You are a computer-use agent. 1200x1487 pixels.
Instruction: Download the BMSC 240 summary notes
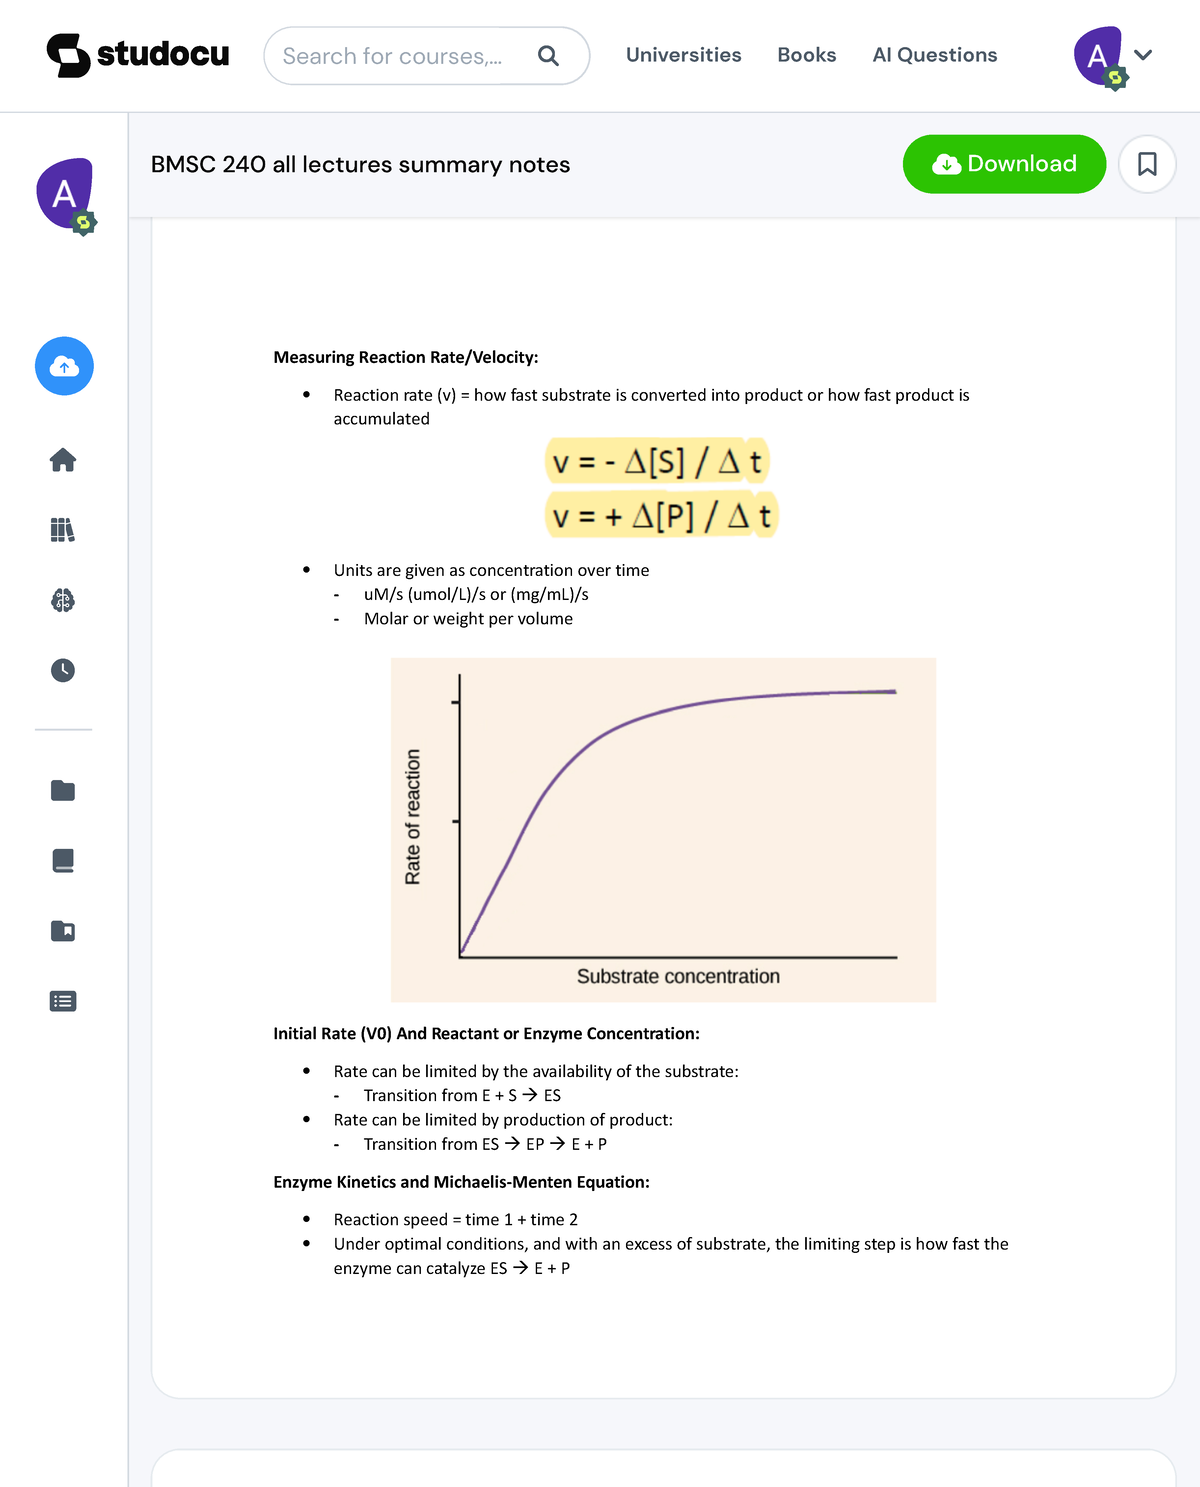point(1003,163)
